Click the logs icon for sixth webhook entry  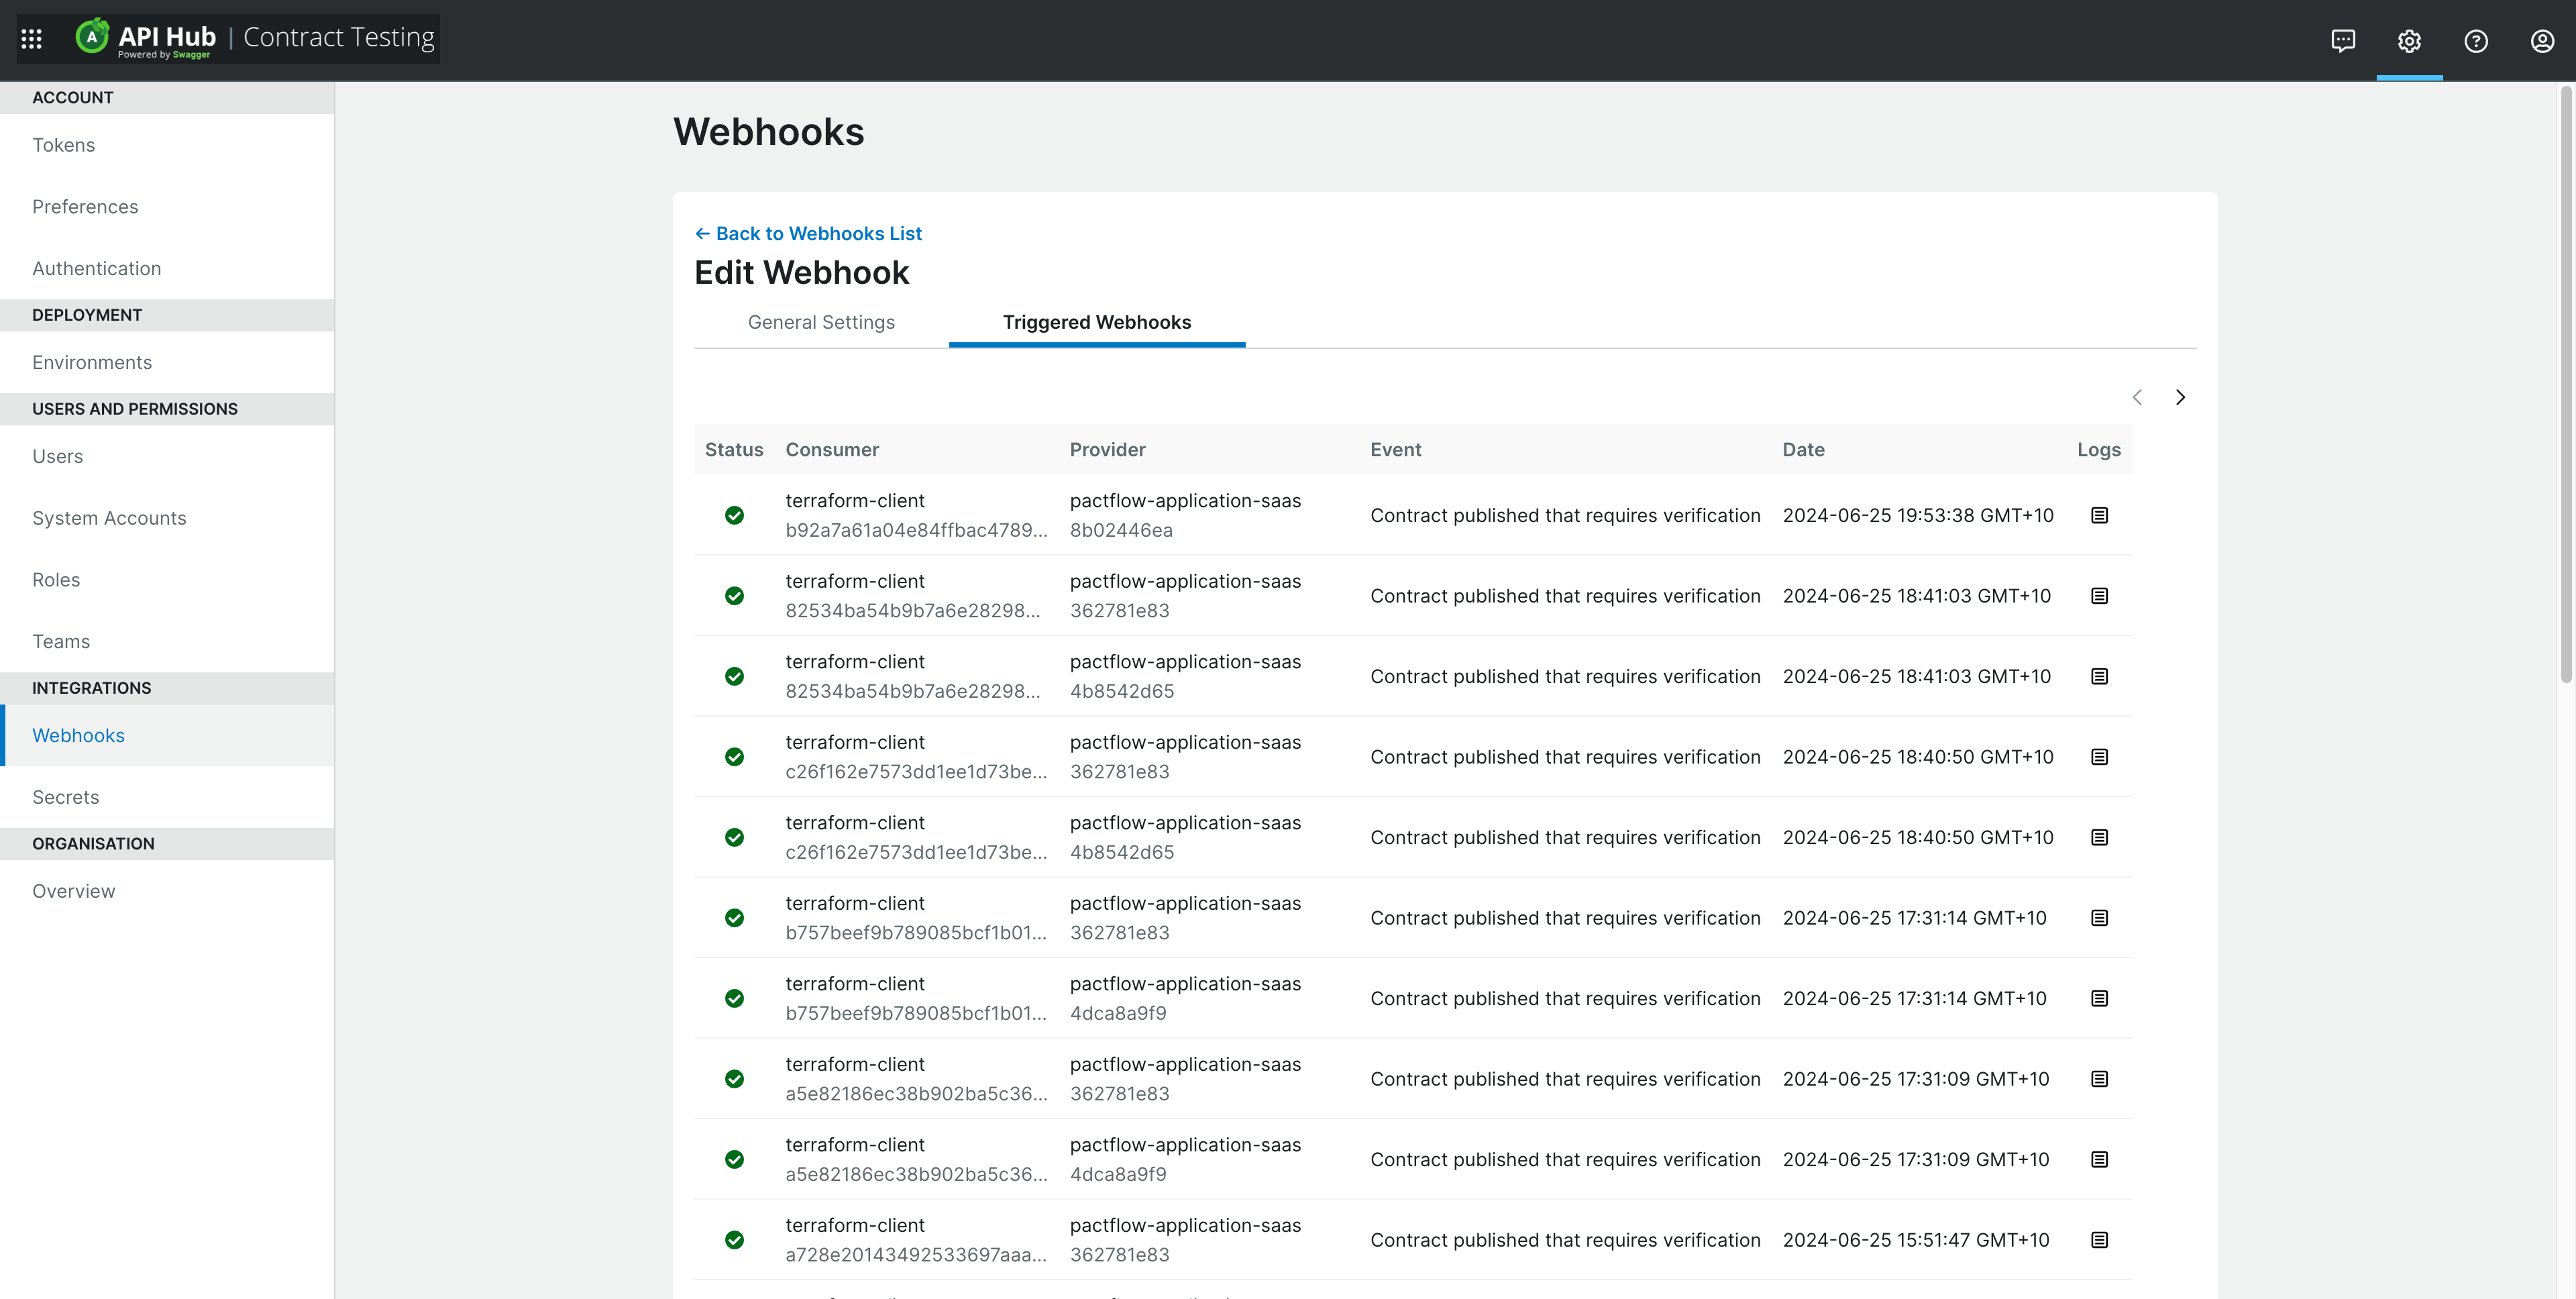point(2099,918)
